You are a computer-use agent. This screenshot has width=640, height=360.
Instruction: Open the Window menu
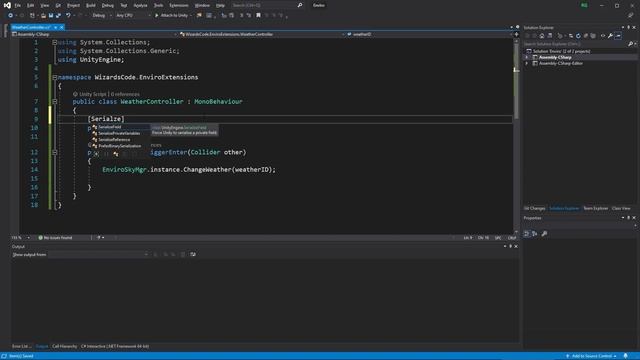tap(202, 5)
